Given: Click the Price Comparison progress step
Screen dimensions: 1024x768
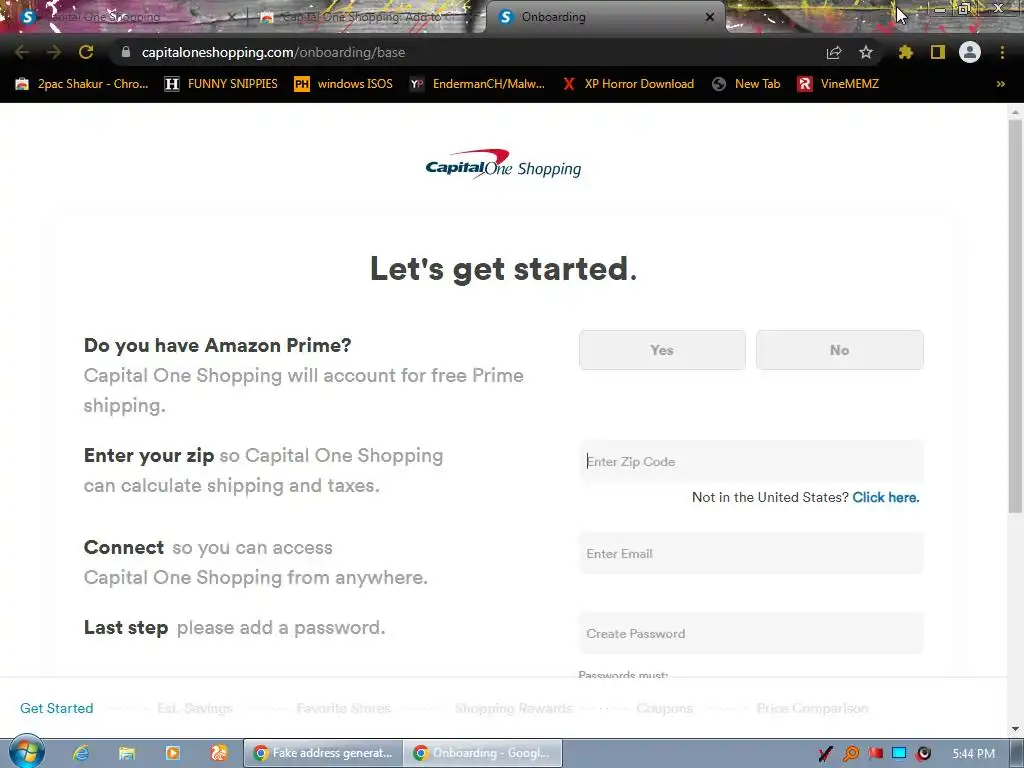Looking at the screenshot, I should point(812,708).
